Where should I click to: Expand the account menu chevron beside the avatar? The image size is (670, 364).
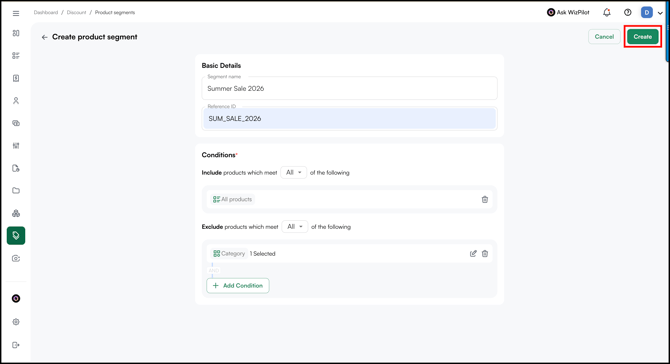click(660, 13)
